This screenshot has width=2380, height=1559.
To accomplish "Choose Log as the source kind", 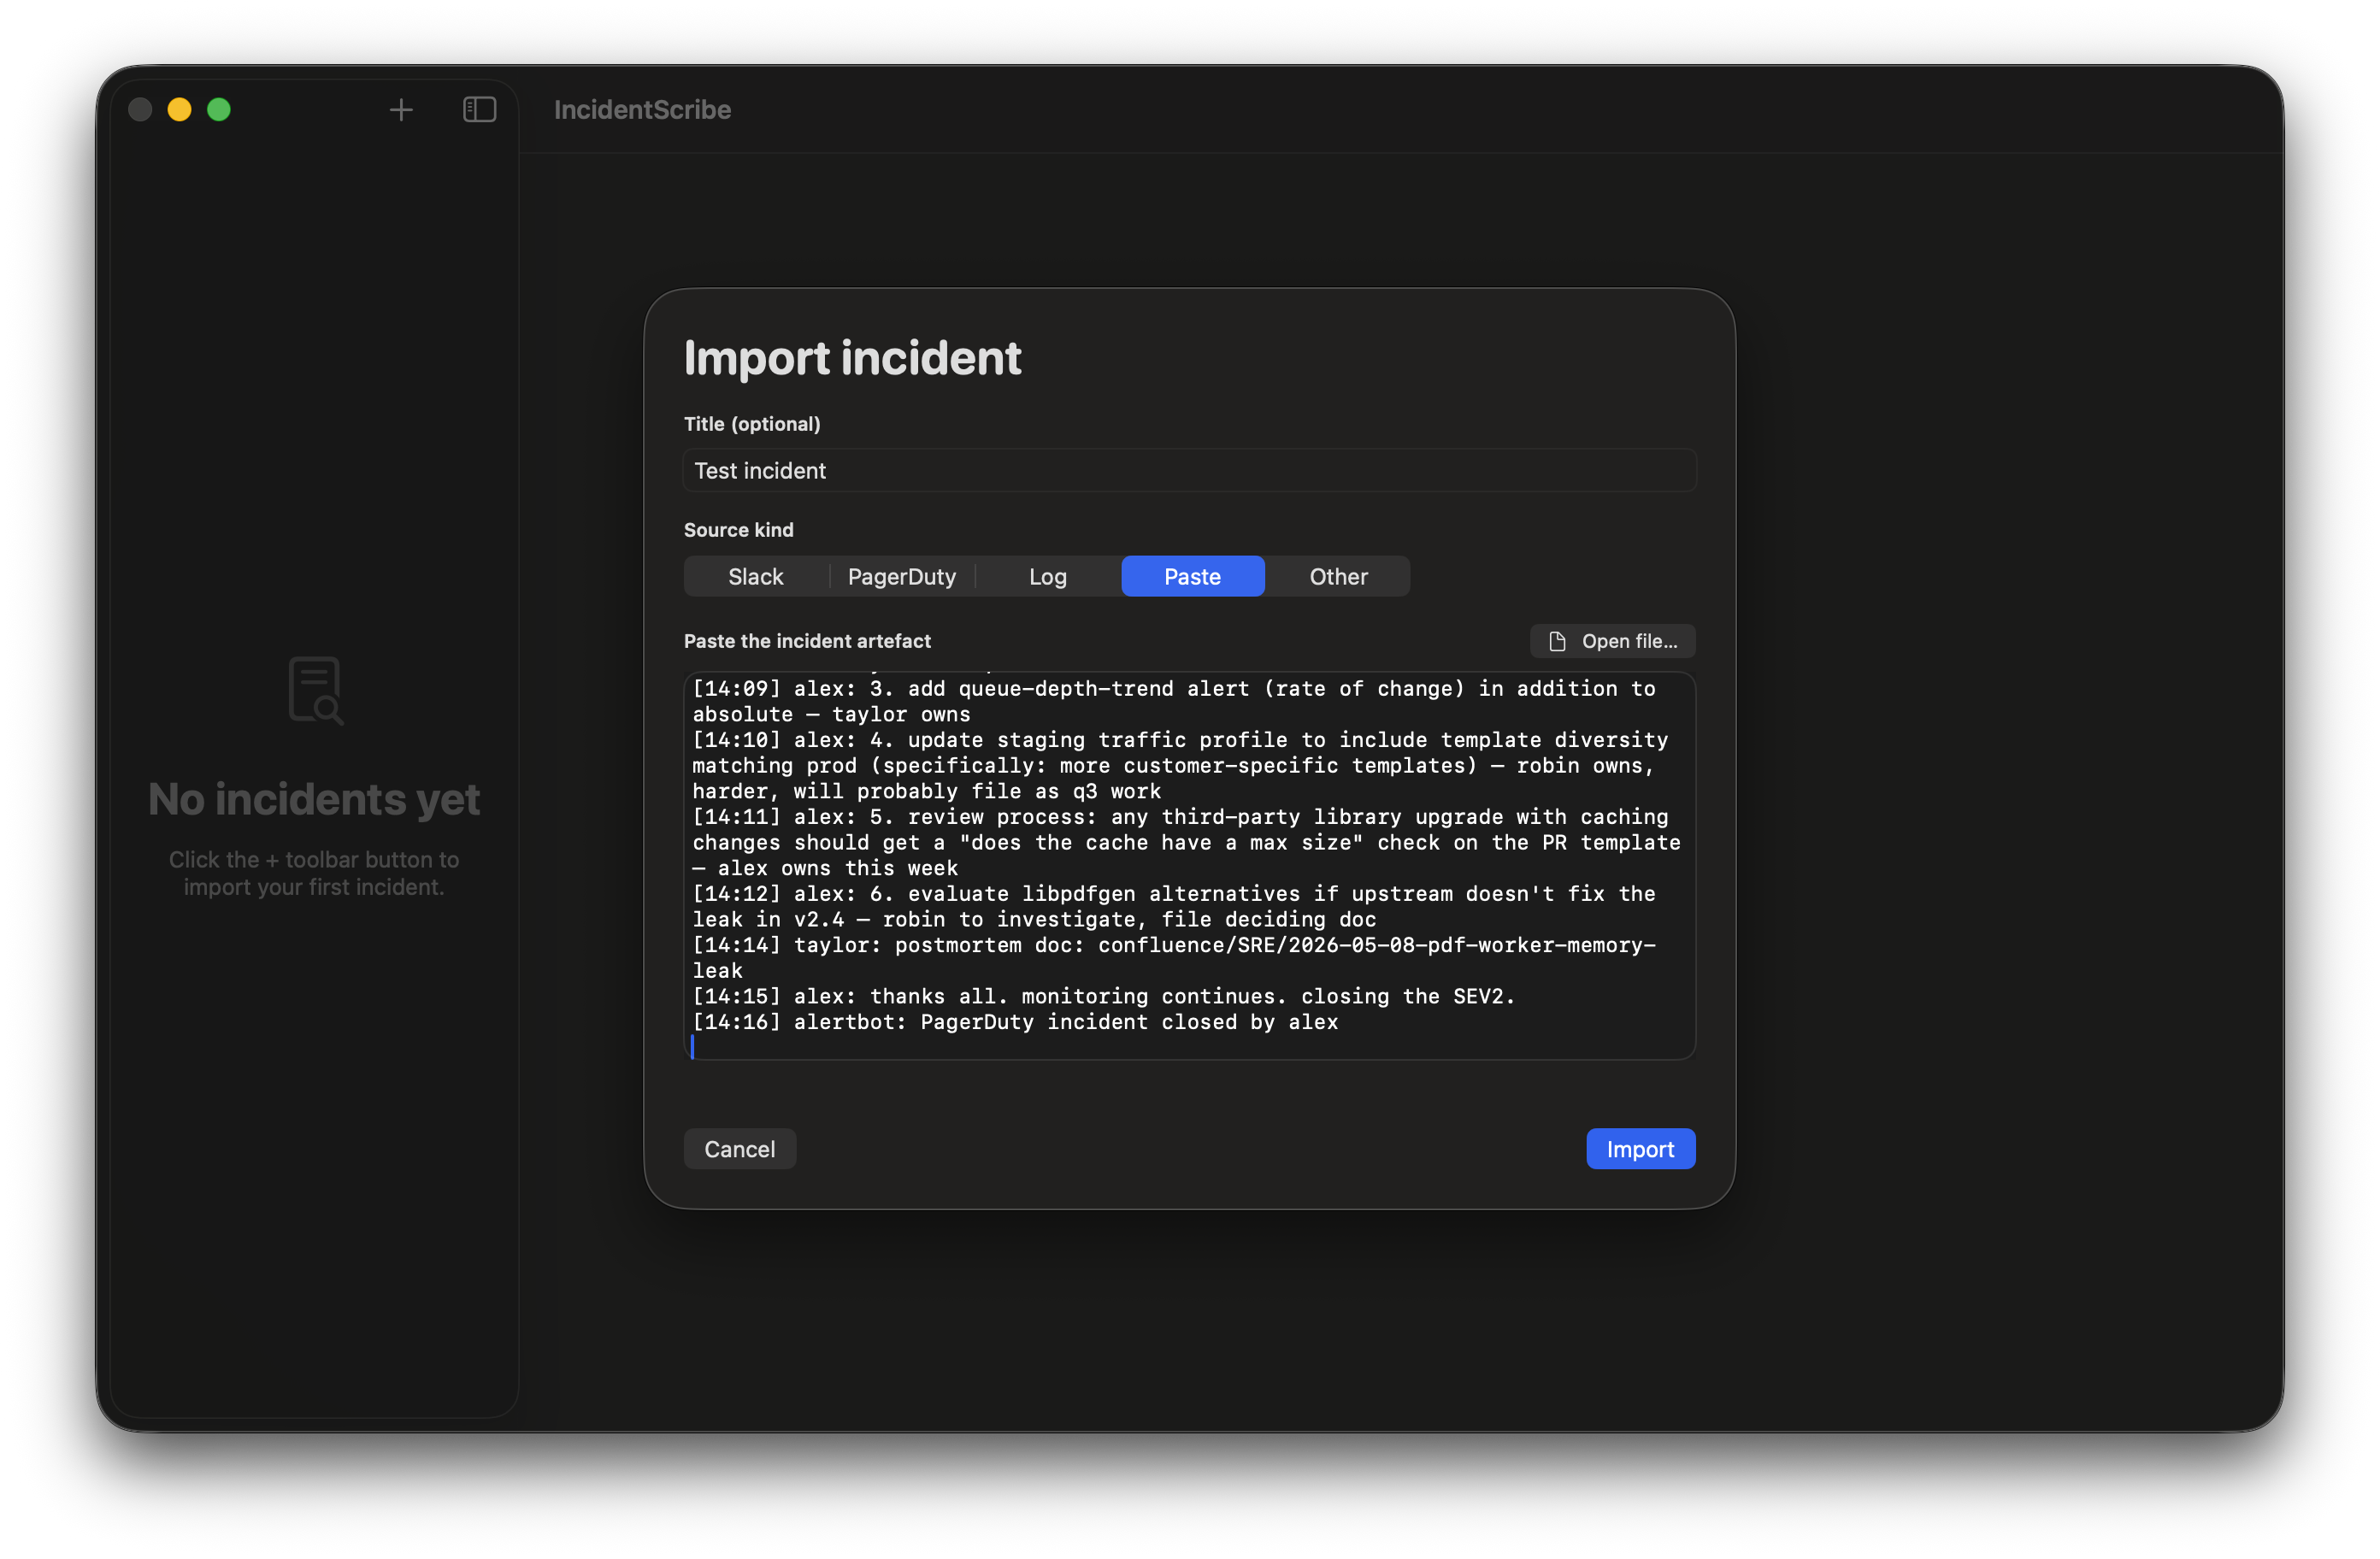I will (x=1048, y=577).
